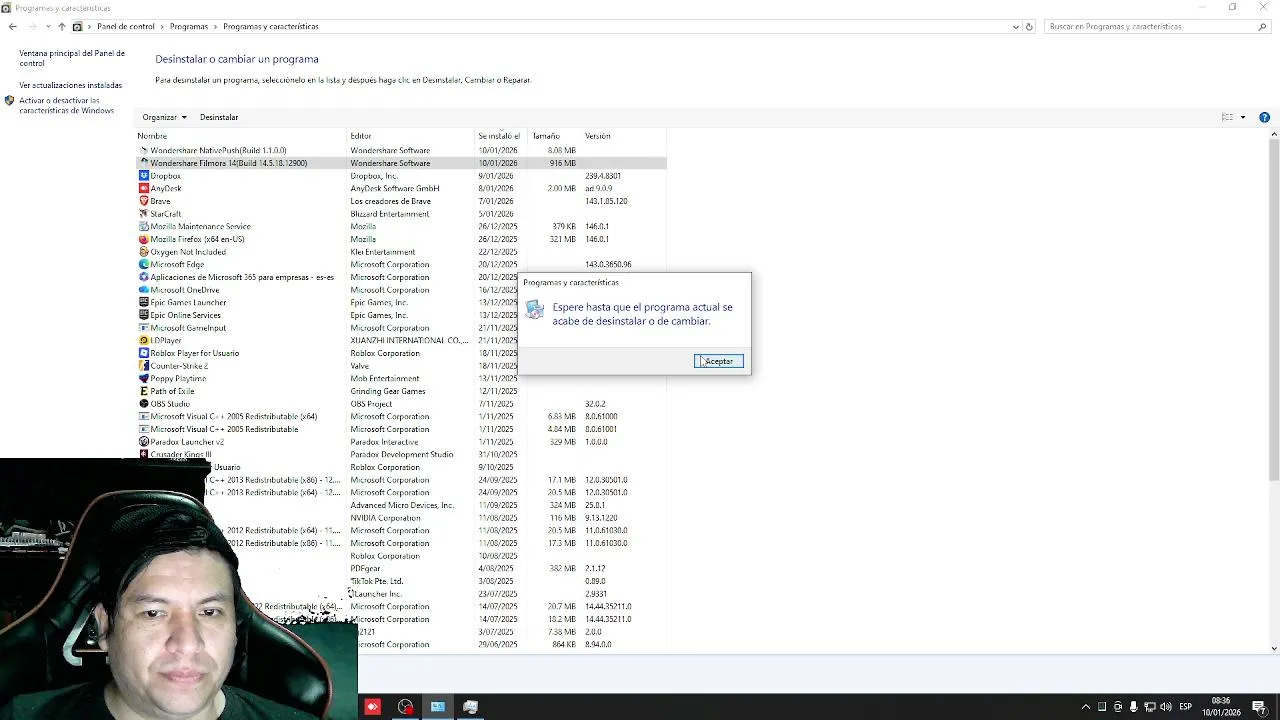Screen dimensions: 1280x720
Task: Select the Counter-Strike 2 icon
Action: (x=144, y=366)
